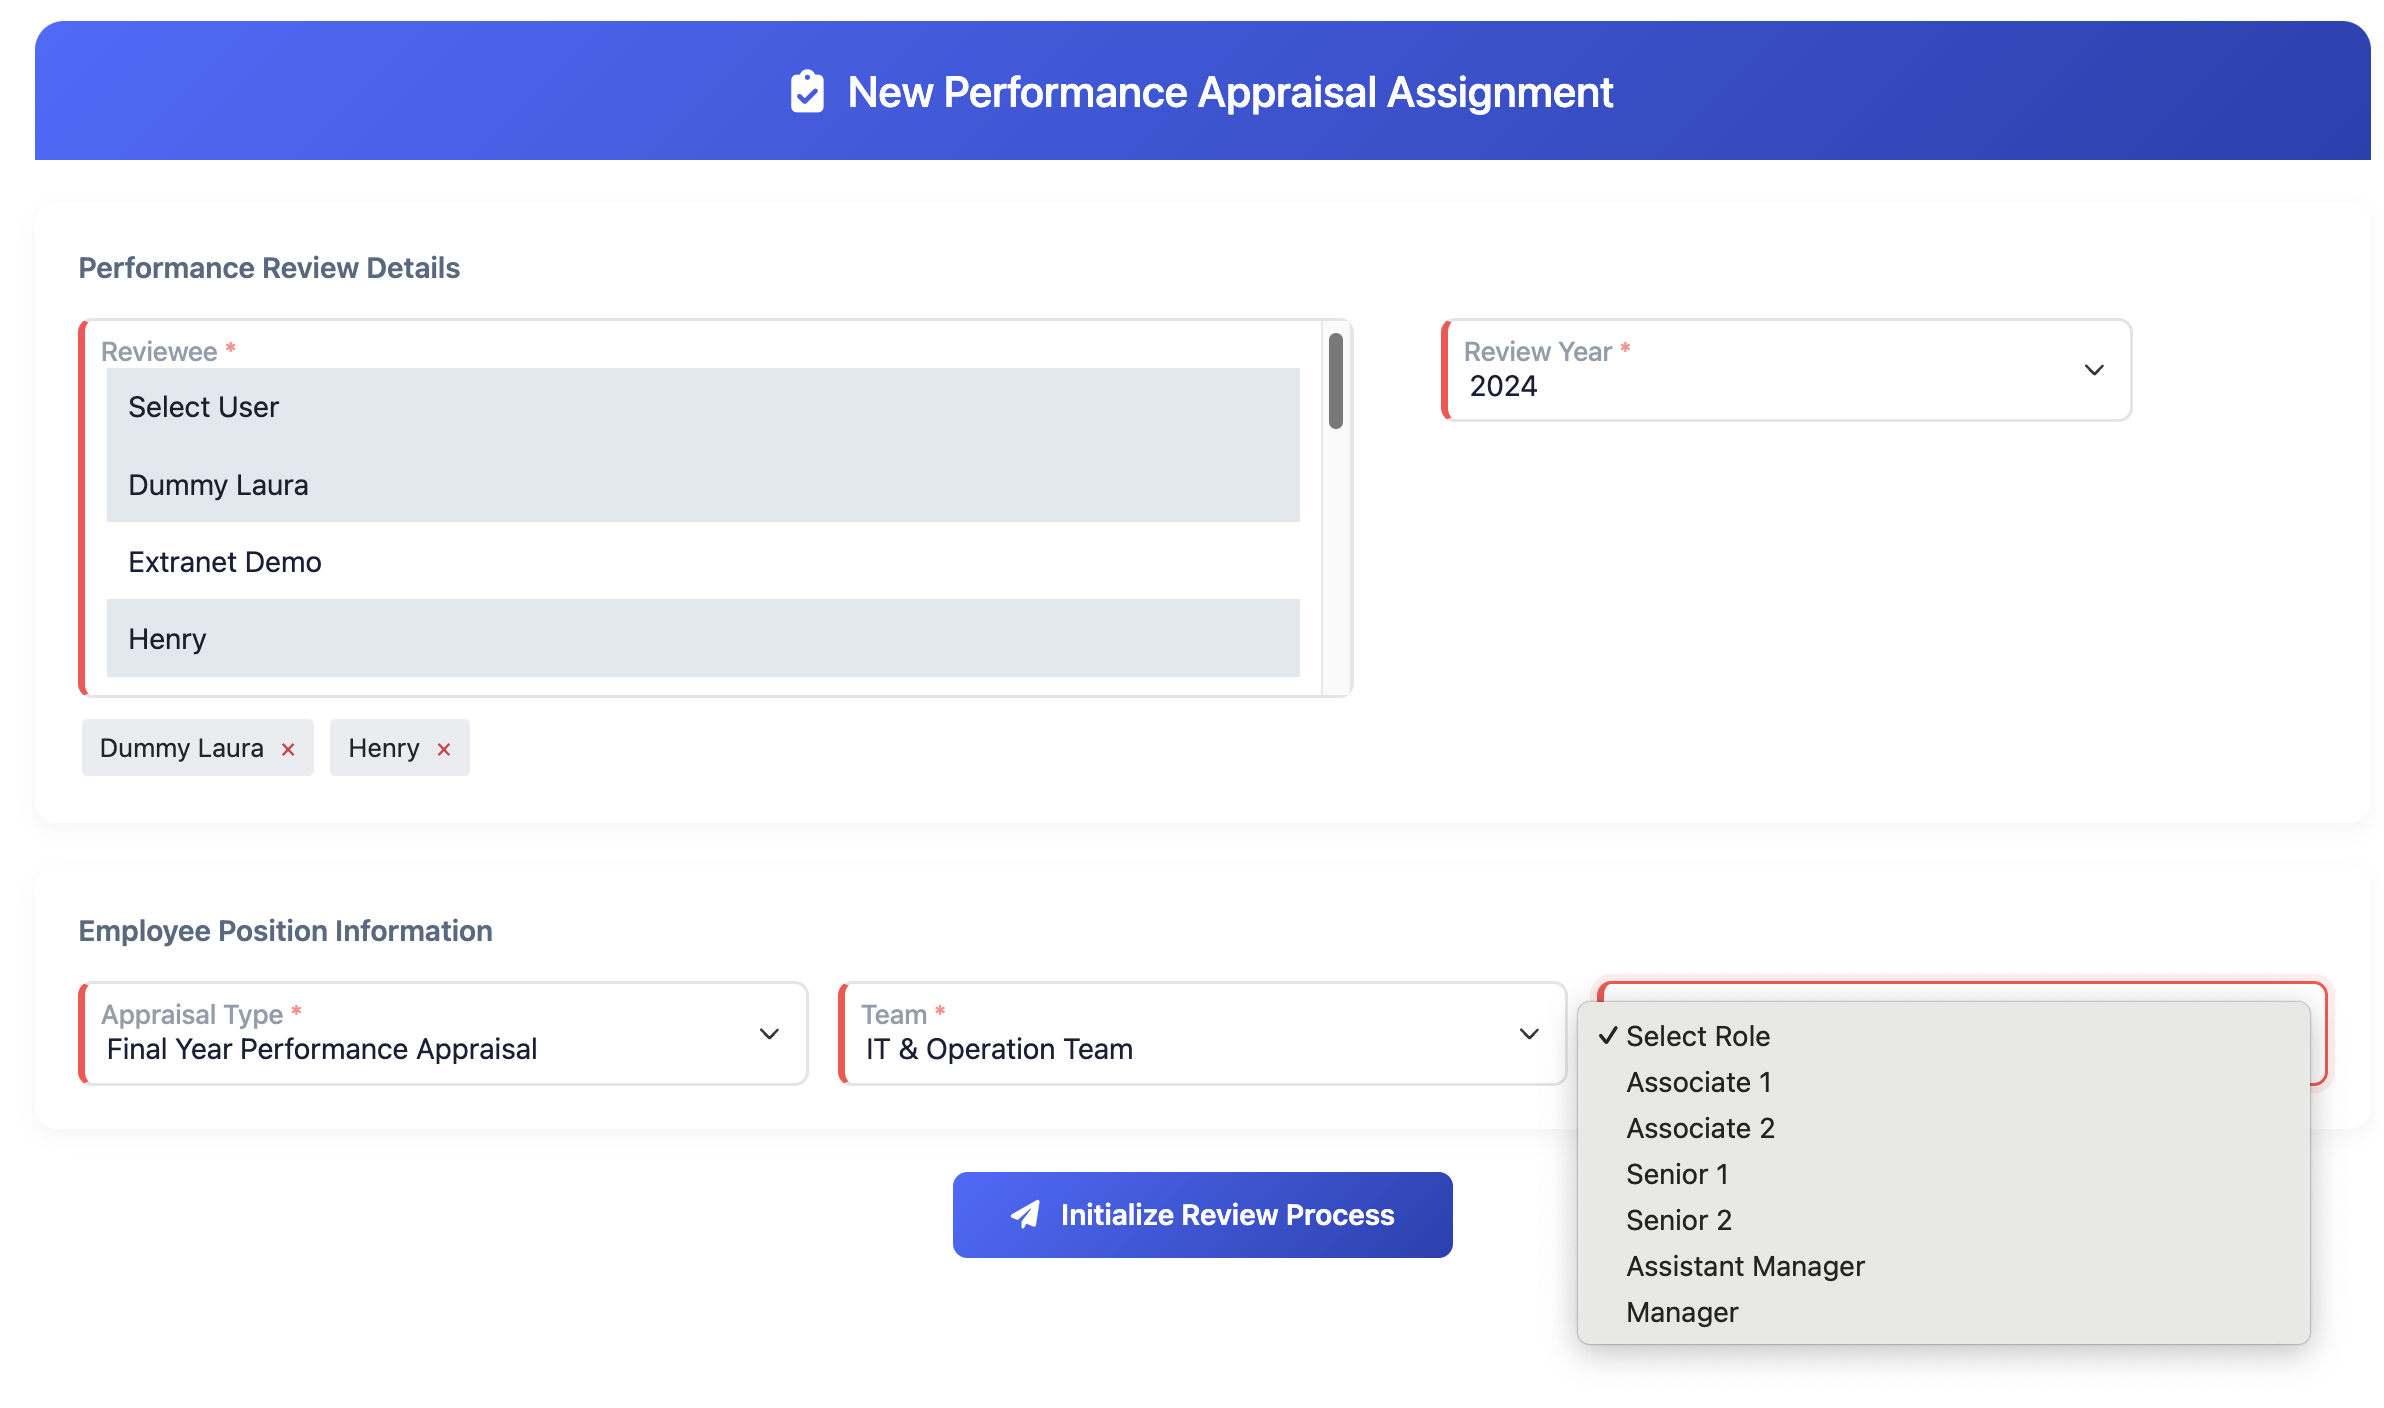Keep the checked Select Role option
The image size is (2384, 1408).
coord(1697,1036)
